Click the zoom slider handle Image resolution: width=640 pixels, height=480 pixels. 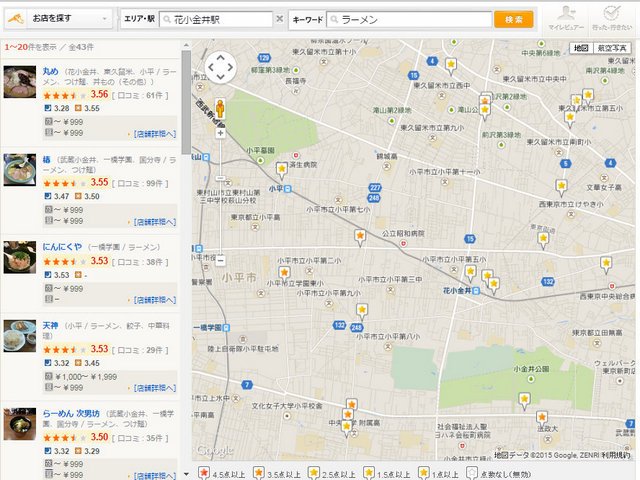tap(220, 178)
